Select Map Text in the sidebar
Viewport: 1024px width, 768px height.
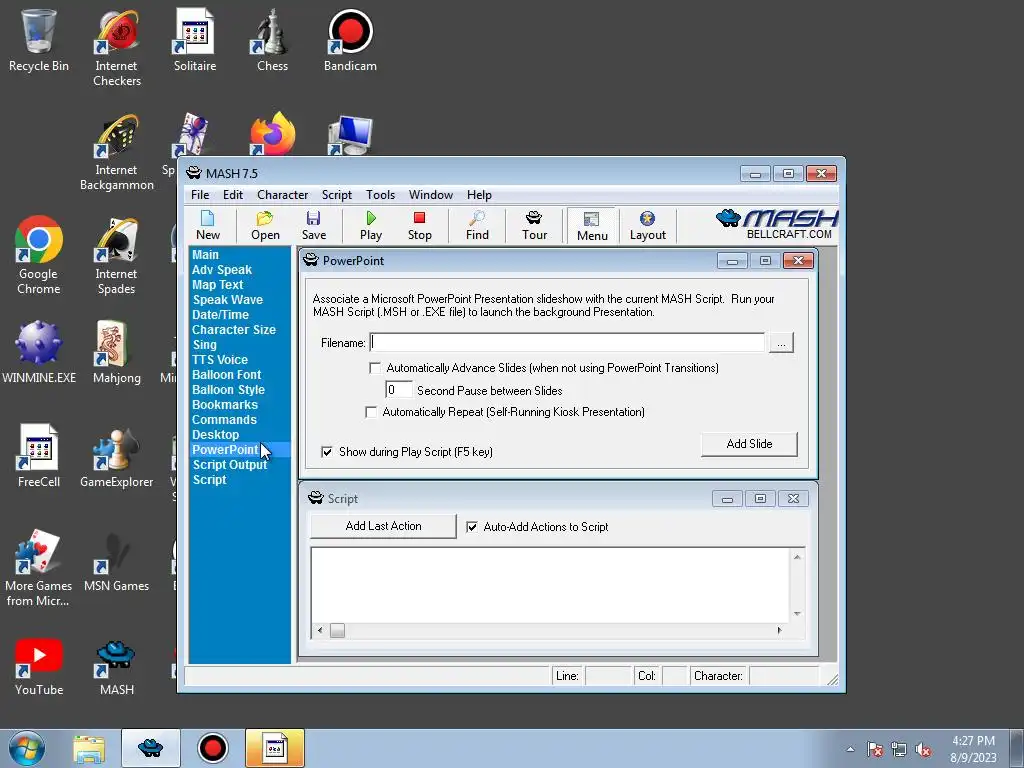tap(217, 285)
